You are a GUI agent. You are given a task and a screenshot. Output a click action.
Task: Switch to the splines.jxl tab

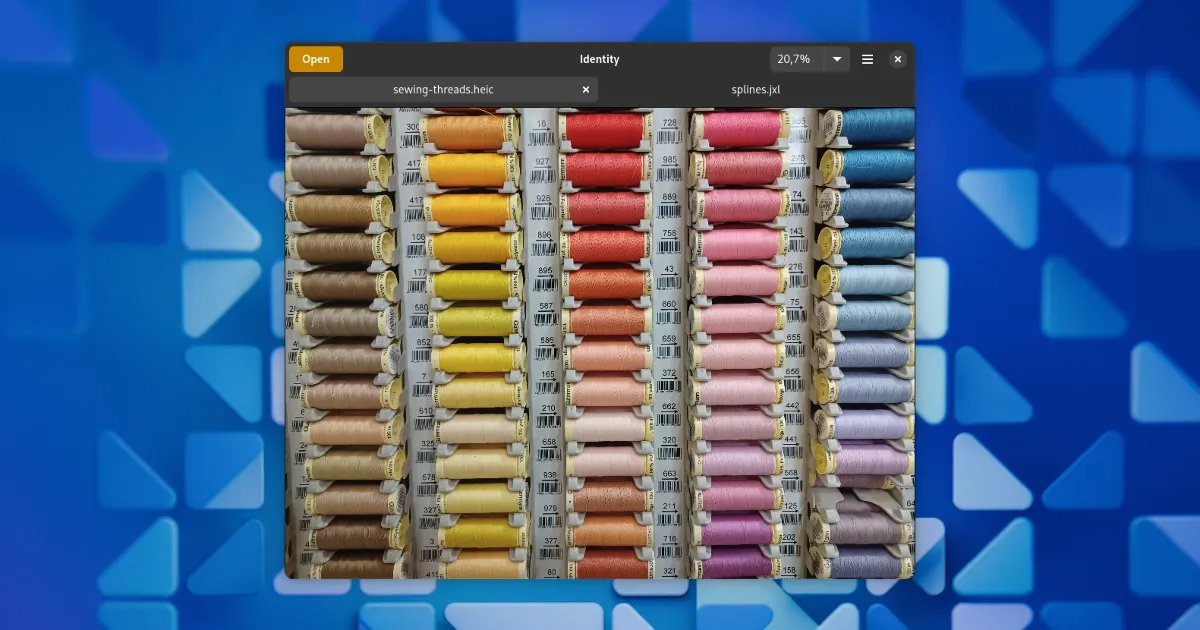[x=755, y=90]
